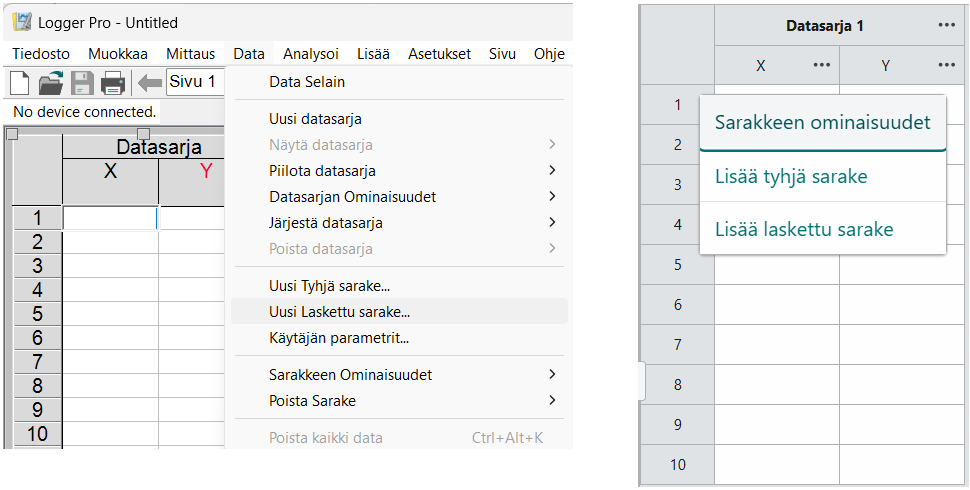Open the Sivu 1 page selector
The height and width of the screenshot is (490, 970).
pyautogui.click(x=194, y=82)
